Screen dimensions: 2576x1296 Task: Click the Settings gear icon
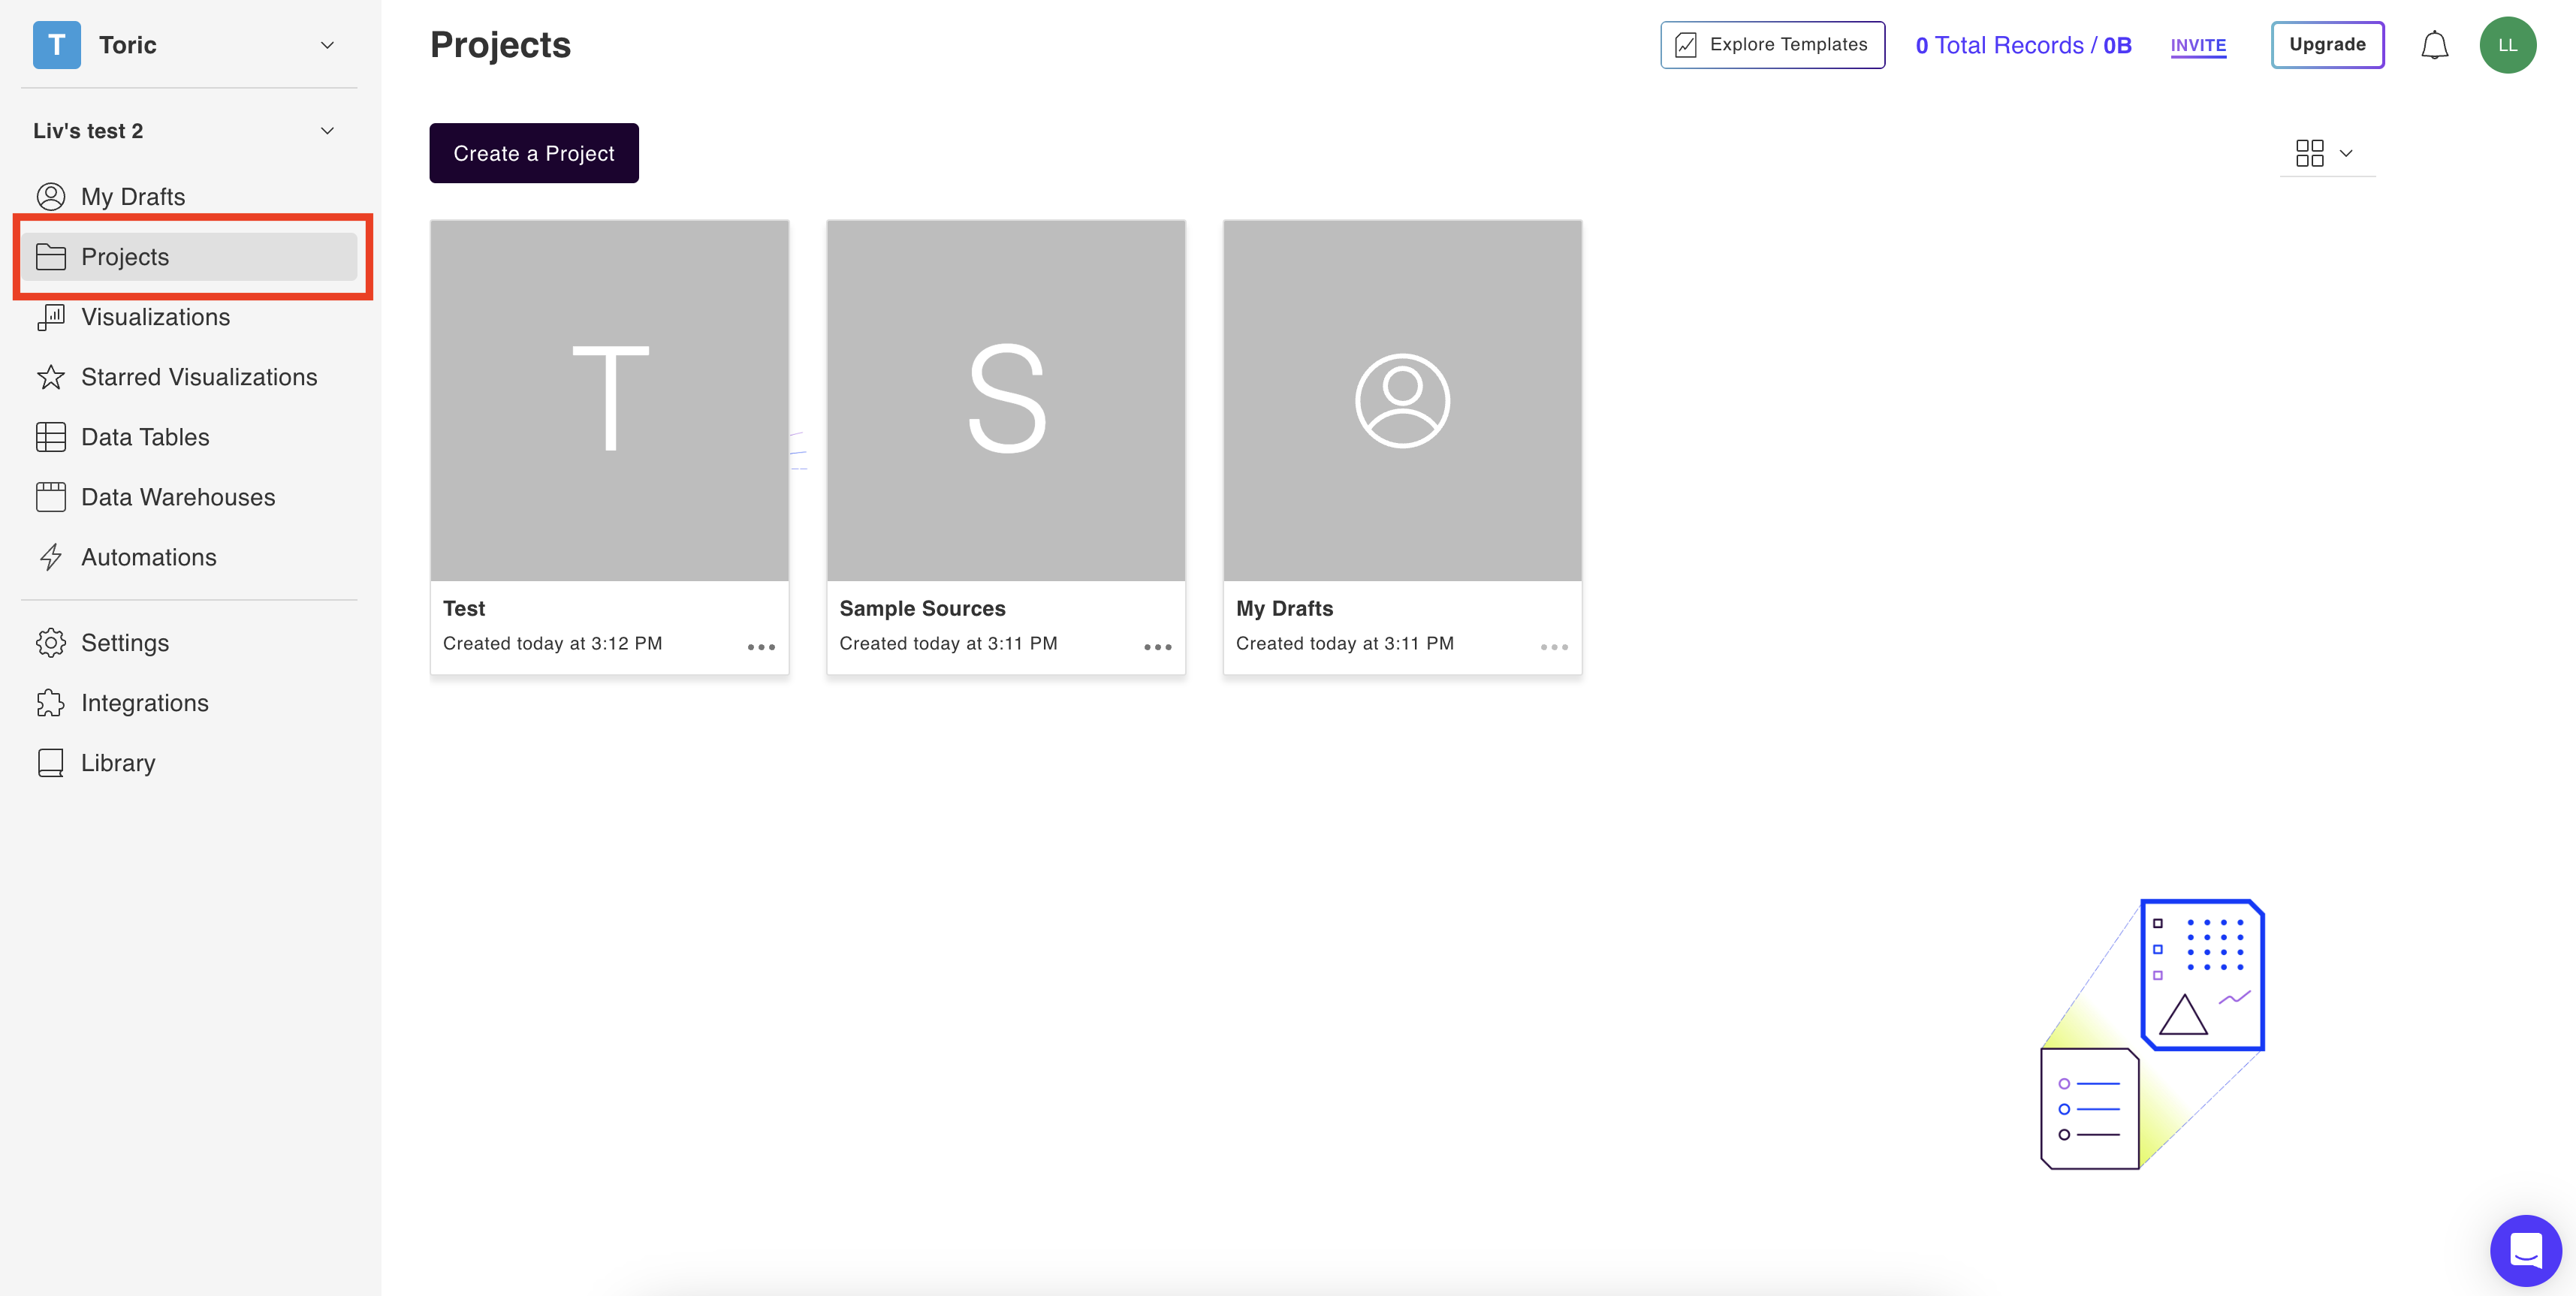pos(51,643)
